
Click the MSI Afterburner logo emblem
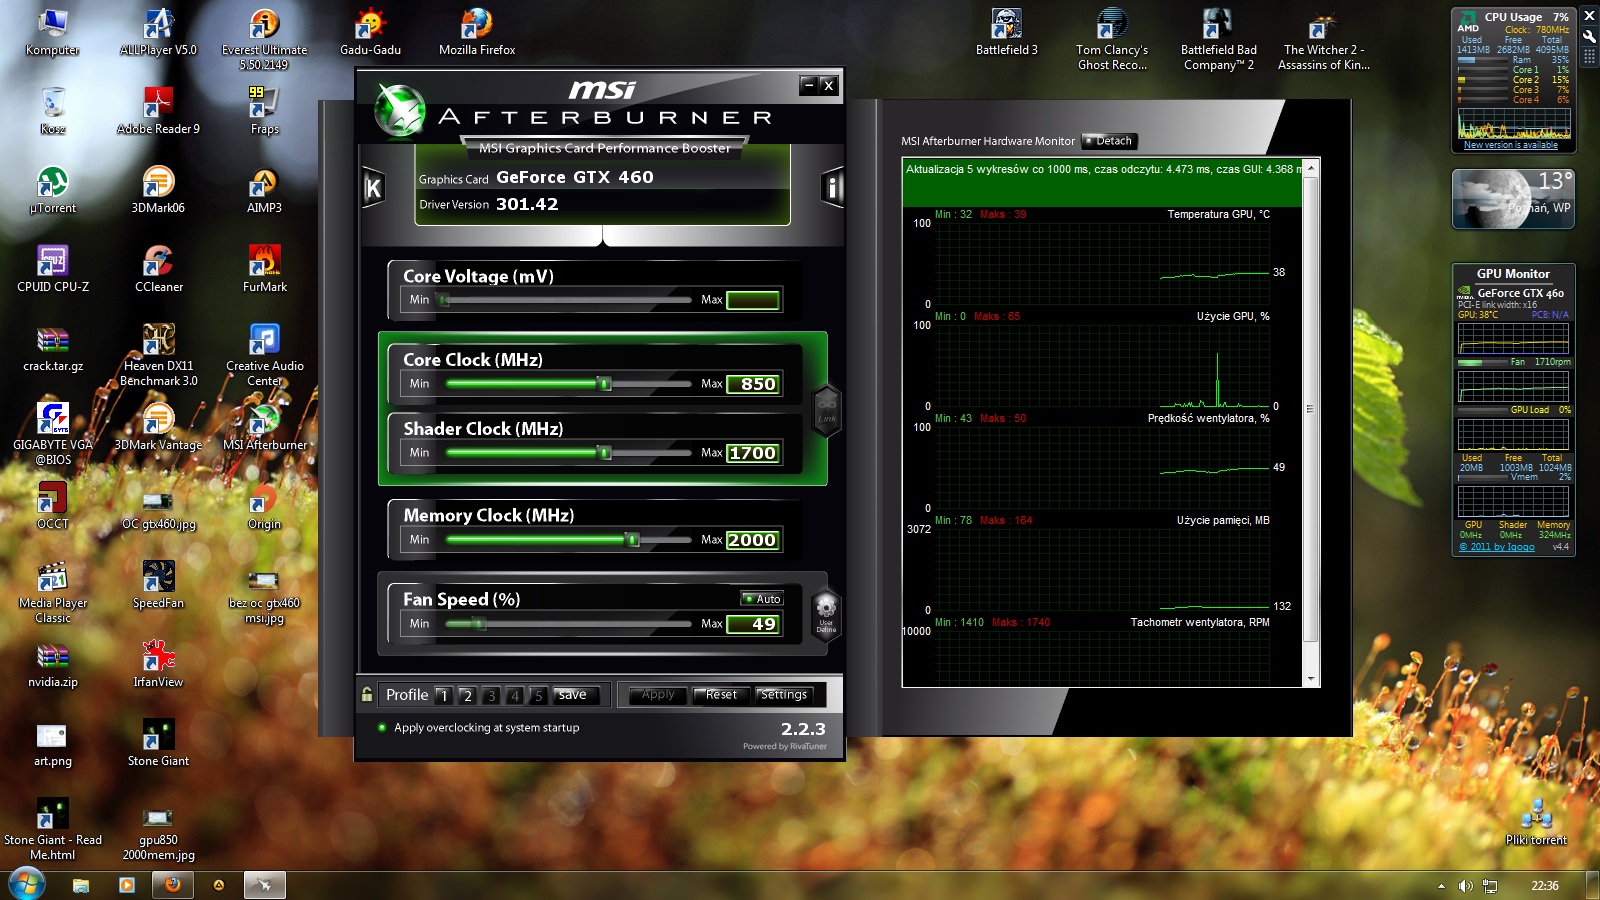[x=400, y=110]
